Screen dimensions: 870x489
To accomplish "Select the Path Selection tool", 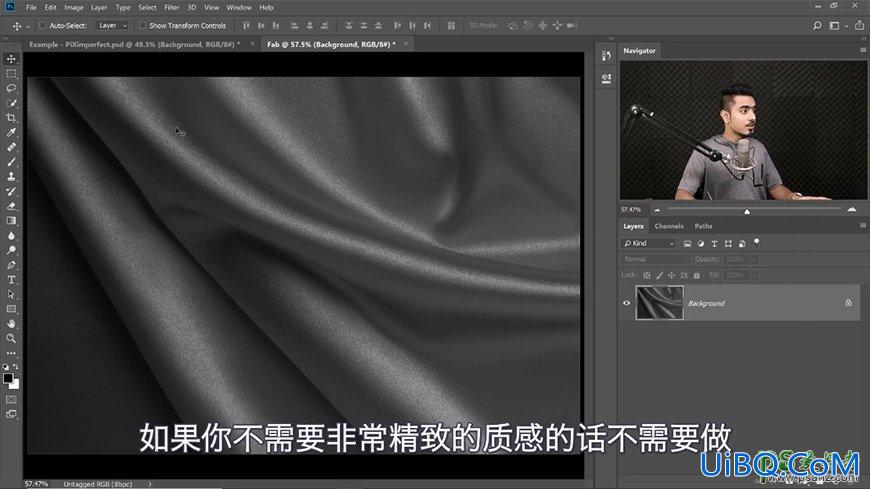I will (x=11, y=294).
